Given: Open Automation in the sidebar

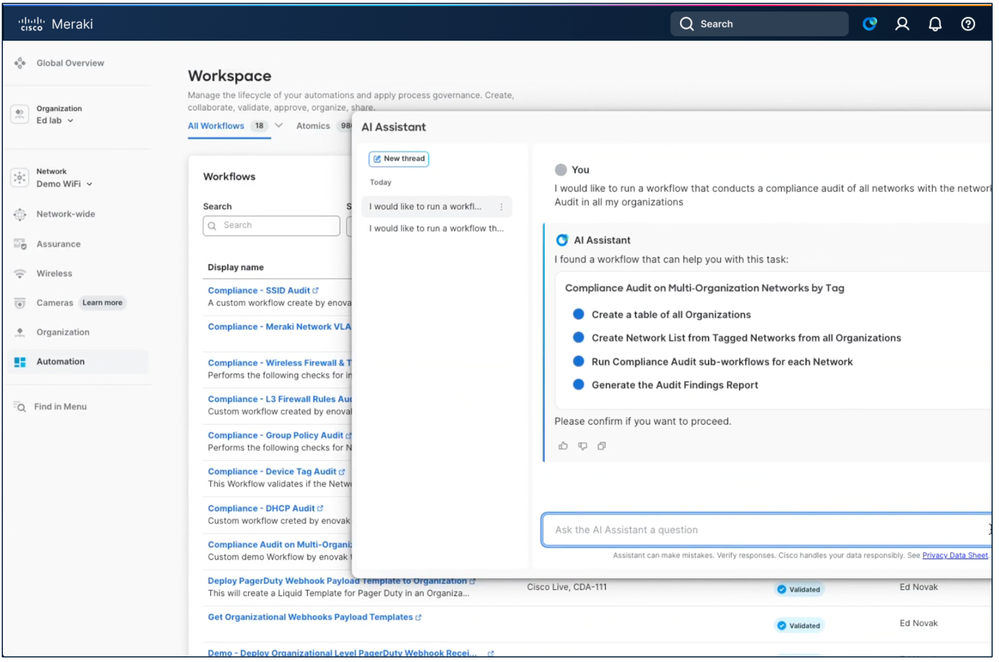Looking at the screenshot, I should [x=60, y=362].
